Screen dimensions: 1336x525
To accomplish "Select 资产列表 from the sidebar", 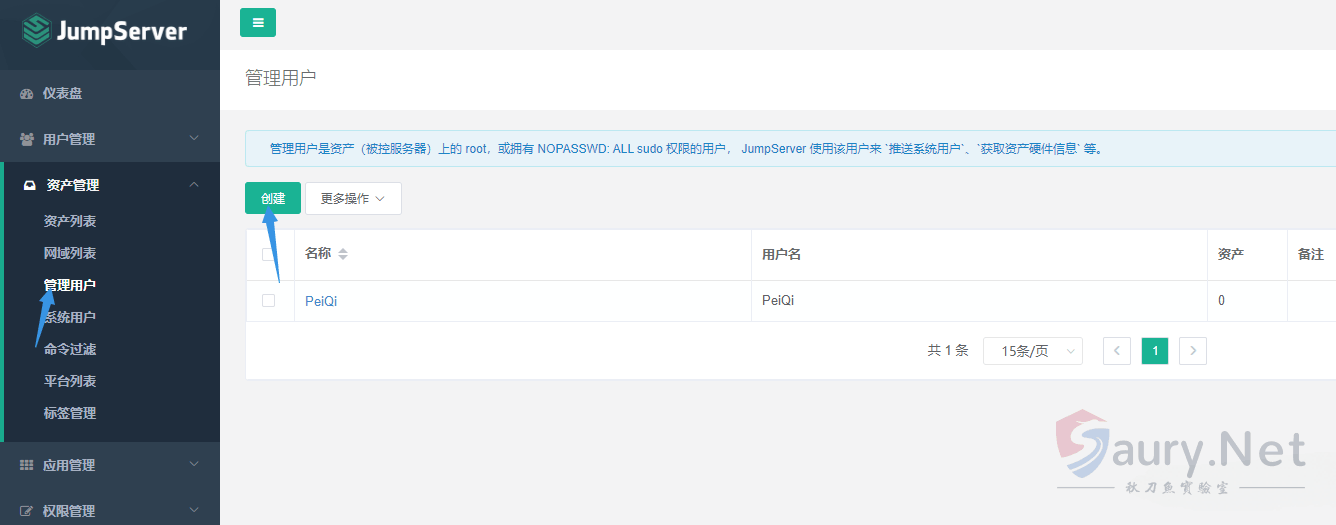I will click(70, 221).
